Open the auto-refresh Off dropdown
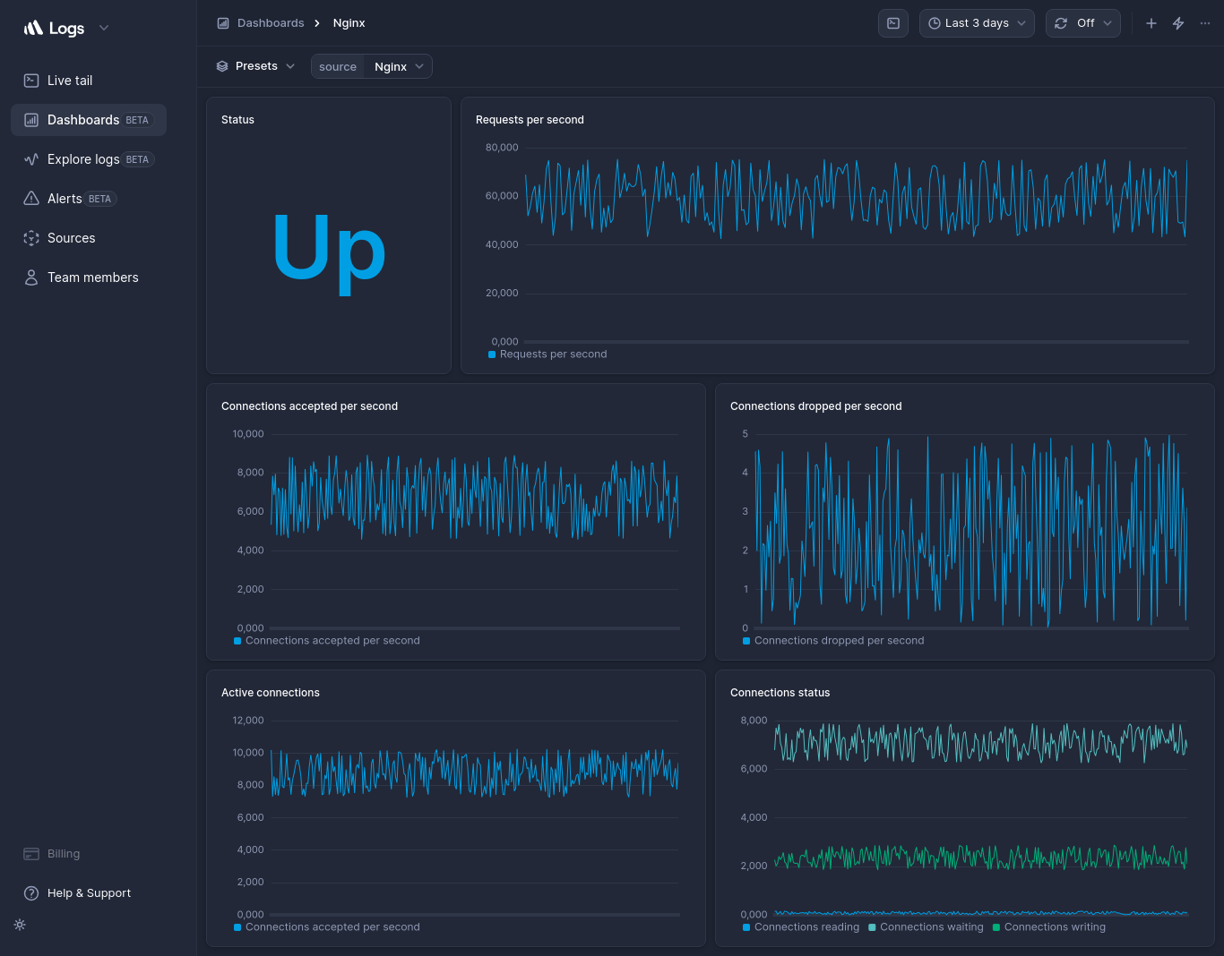This screenshot has height=956, width=1224. click(x=1083, y=22)
